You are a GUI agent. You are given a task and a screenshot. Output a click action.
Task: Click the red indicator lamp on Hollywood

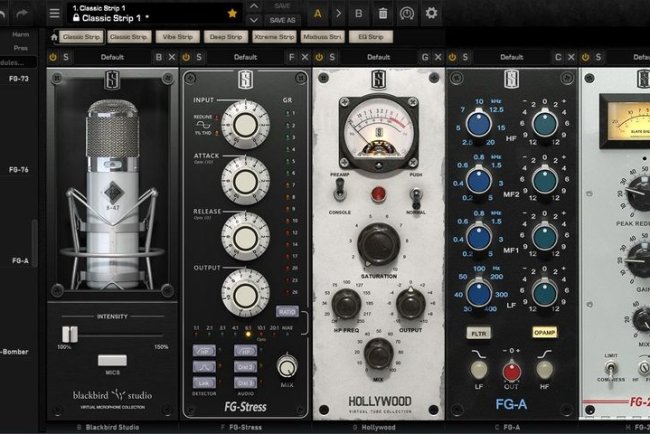(378, 194)
